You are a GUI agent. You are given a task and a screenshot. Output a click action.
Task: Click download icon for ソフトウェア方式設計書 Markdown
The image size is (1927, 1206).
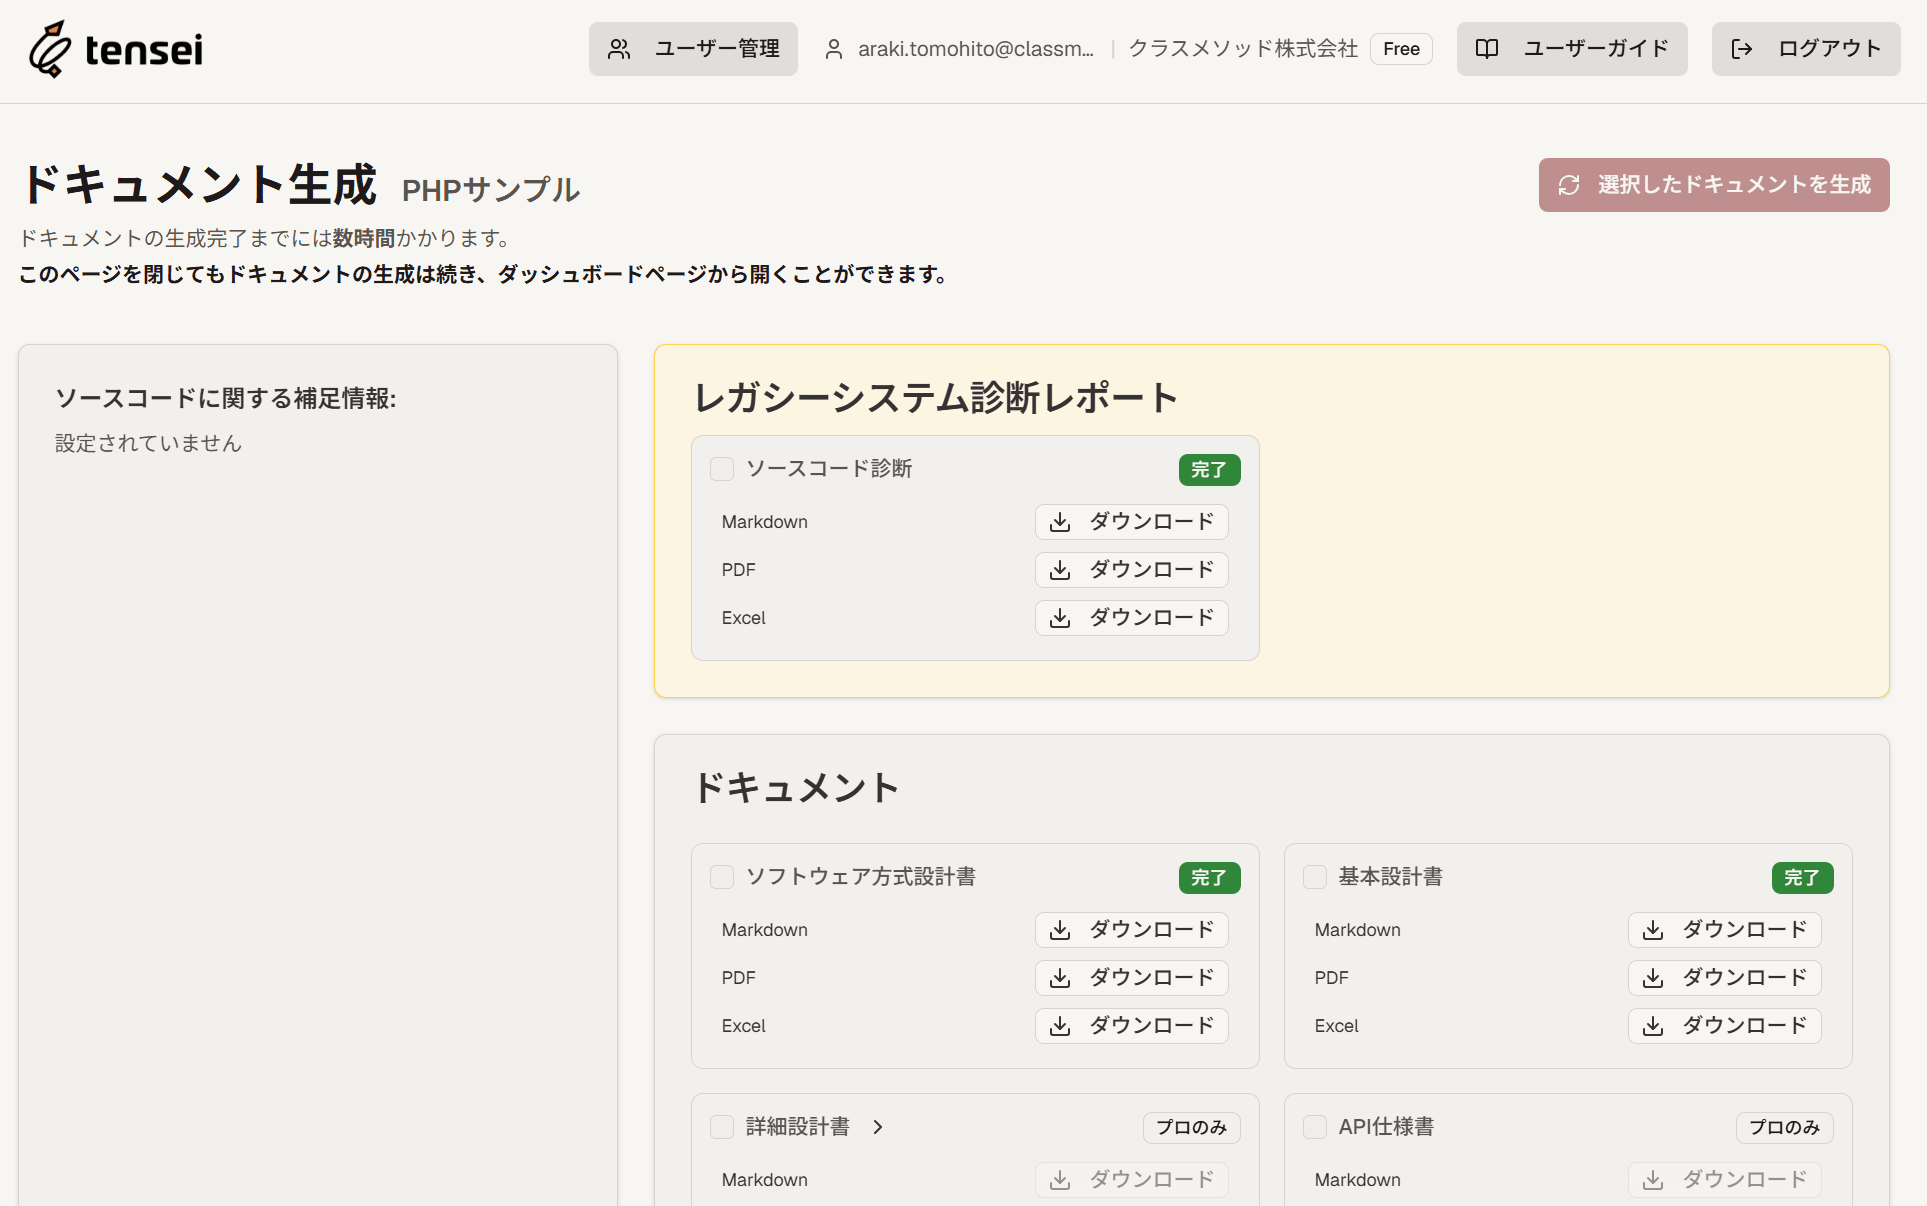point(1060,930)
